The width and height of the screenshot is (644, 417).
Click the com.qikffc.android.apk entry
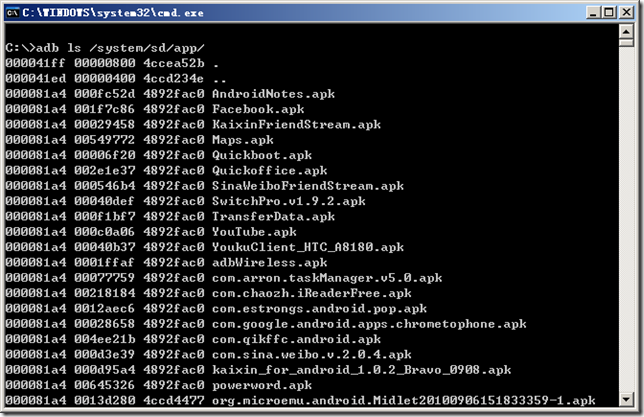tap(296, 339)
